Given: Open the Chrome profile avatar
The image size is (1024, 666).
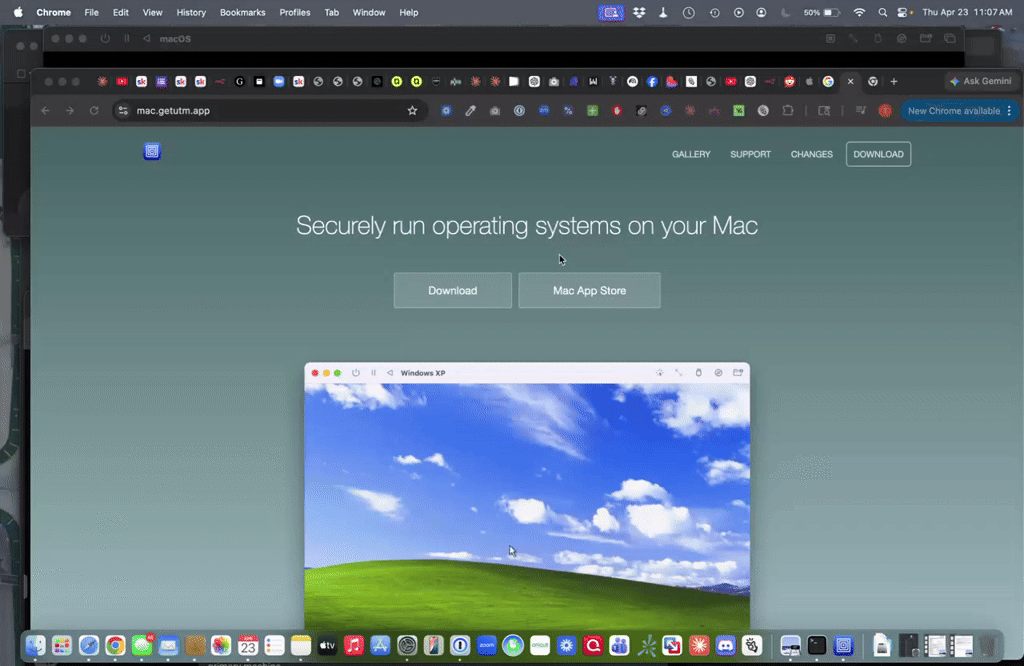Looking at the screenshot, I should (x=885, y=110).
